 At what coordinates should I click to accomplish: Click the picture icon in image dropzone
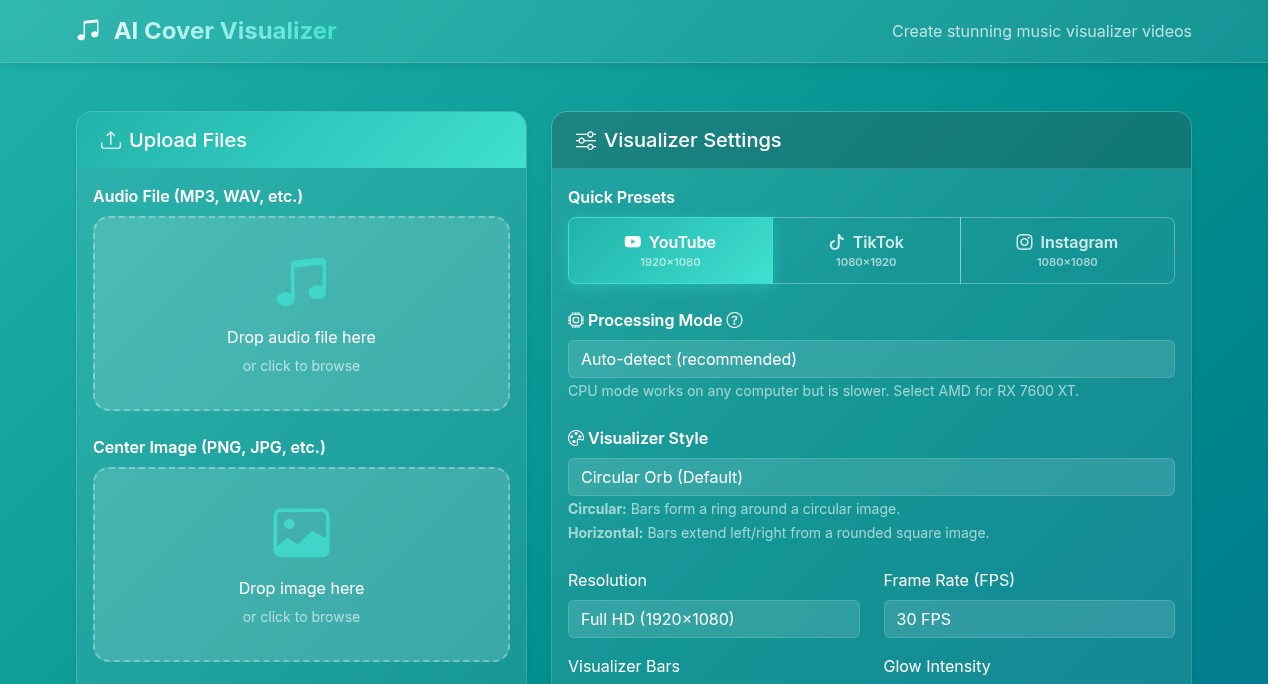click(x=301, y=533)
